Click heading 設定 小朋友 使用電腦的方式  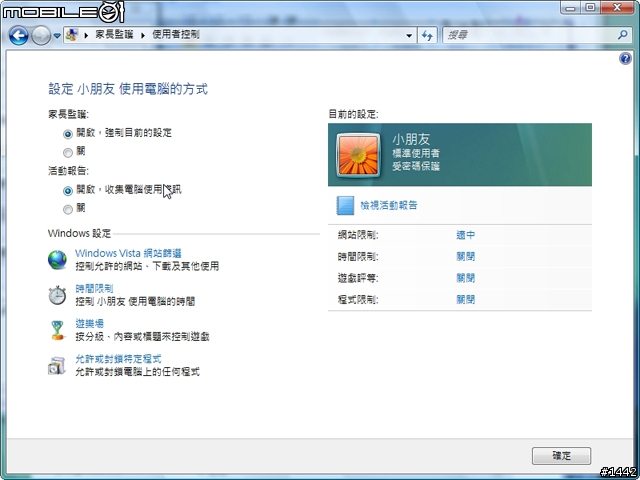128,89
